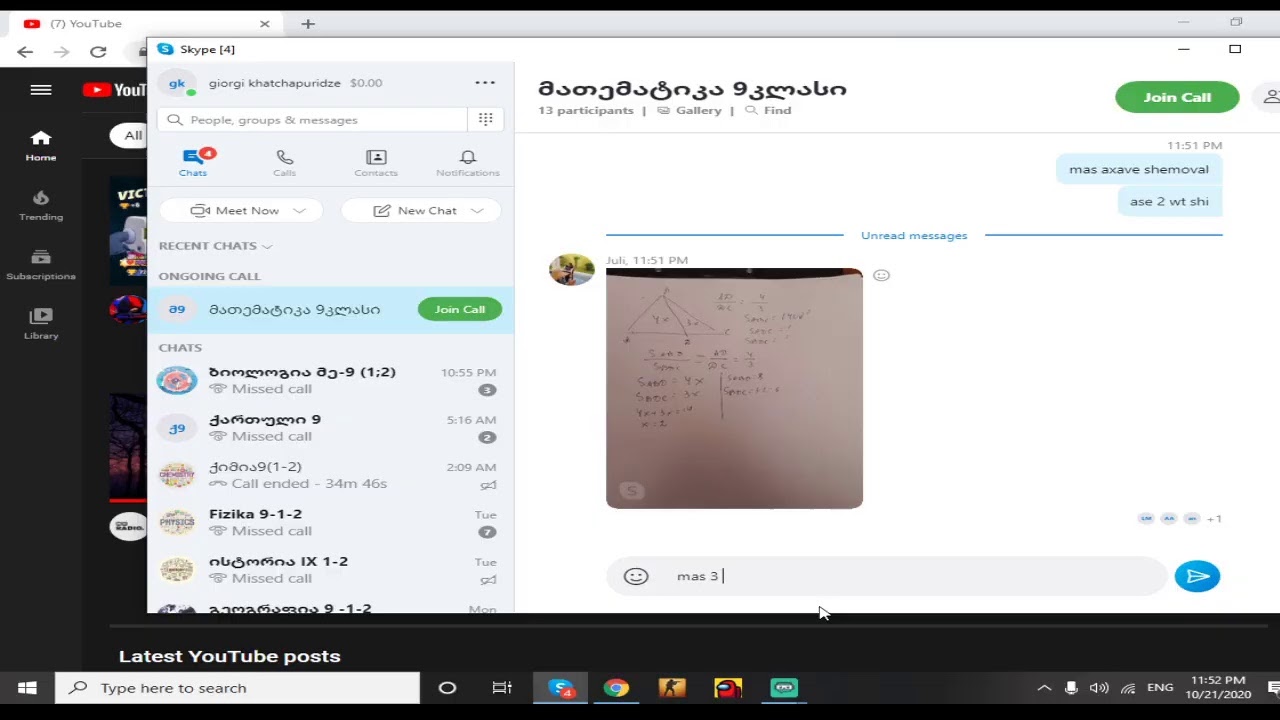
Task: Go back in Chrome browser
Action: pos(25,52)
